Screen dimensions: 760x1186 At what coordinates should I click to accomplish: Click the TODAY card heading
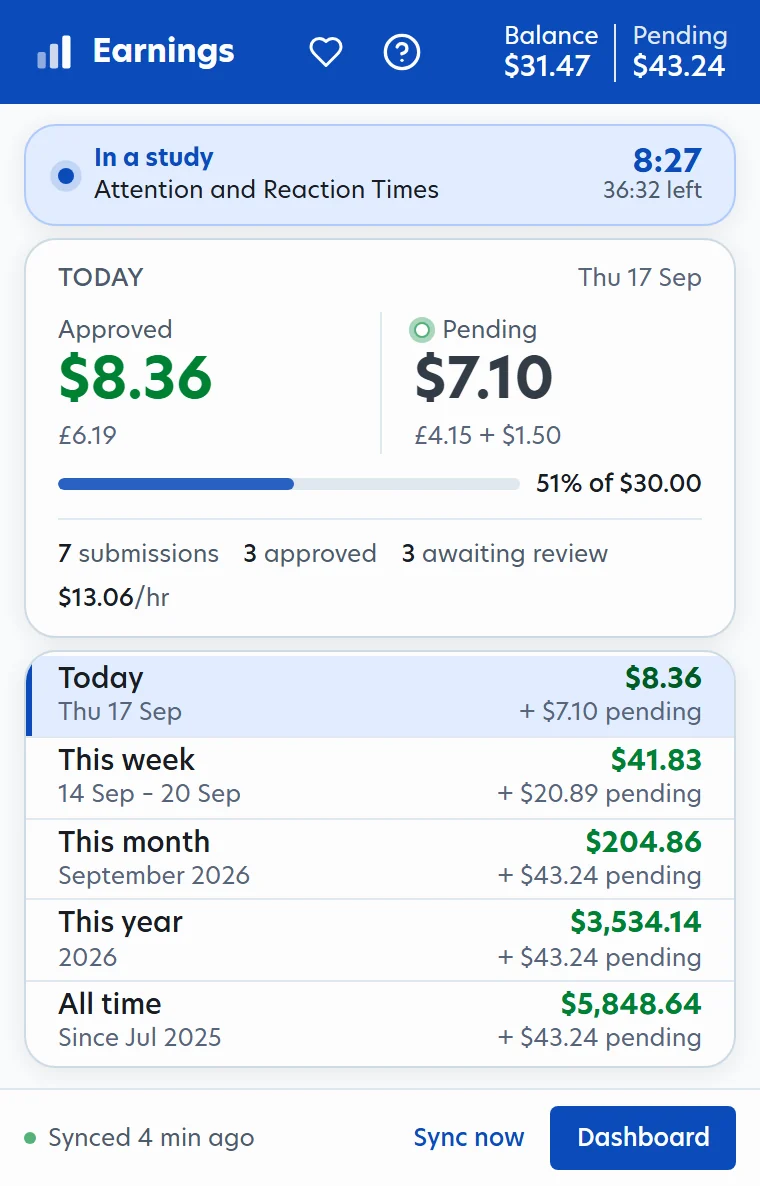pyautogui.click(x=101, y=278)
